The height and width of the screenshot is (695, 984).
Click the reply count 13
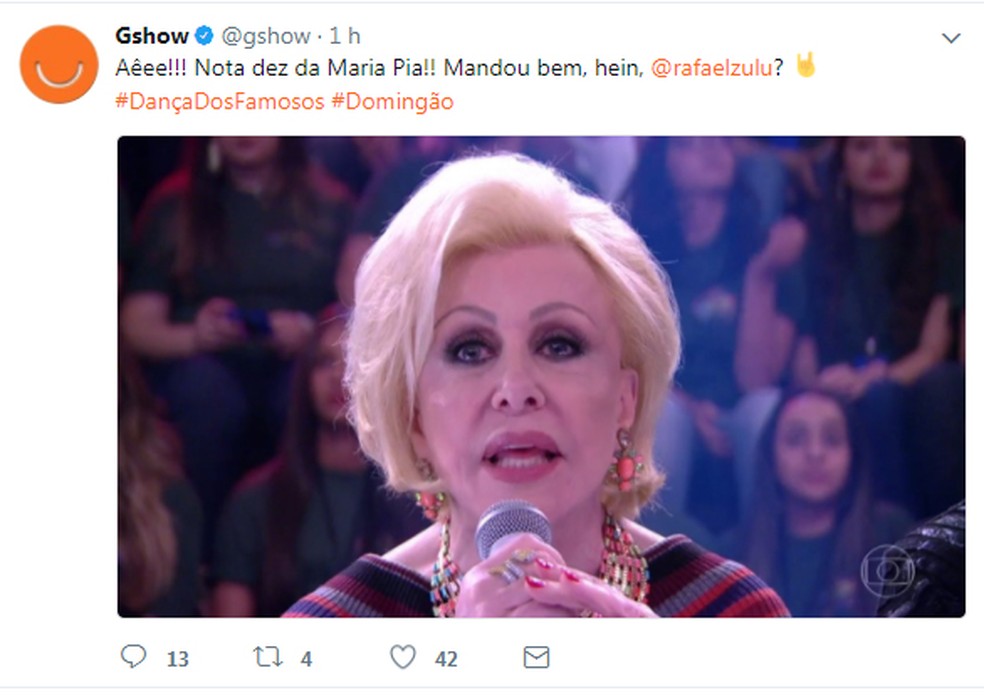click(178, 659)
